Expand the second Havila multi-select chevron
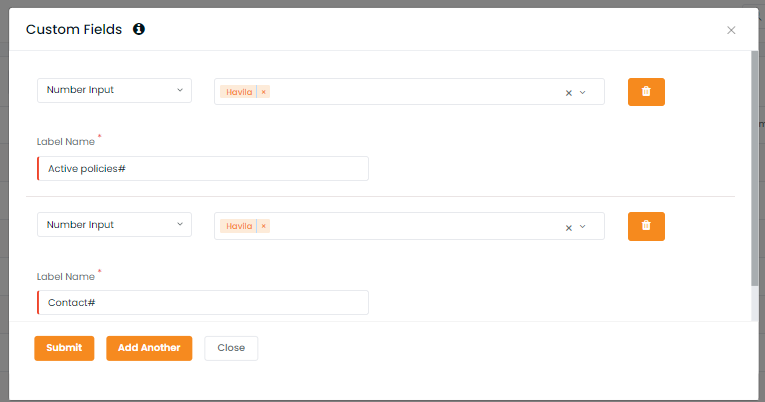765x402 pixels. click(x=583, y=227)
